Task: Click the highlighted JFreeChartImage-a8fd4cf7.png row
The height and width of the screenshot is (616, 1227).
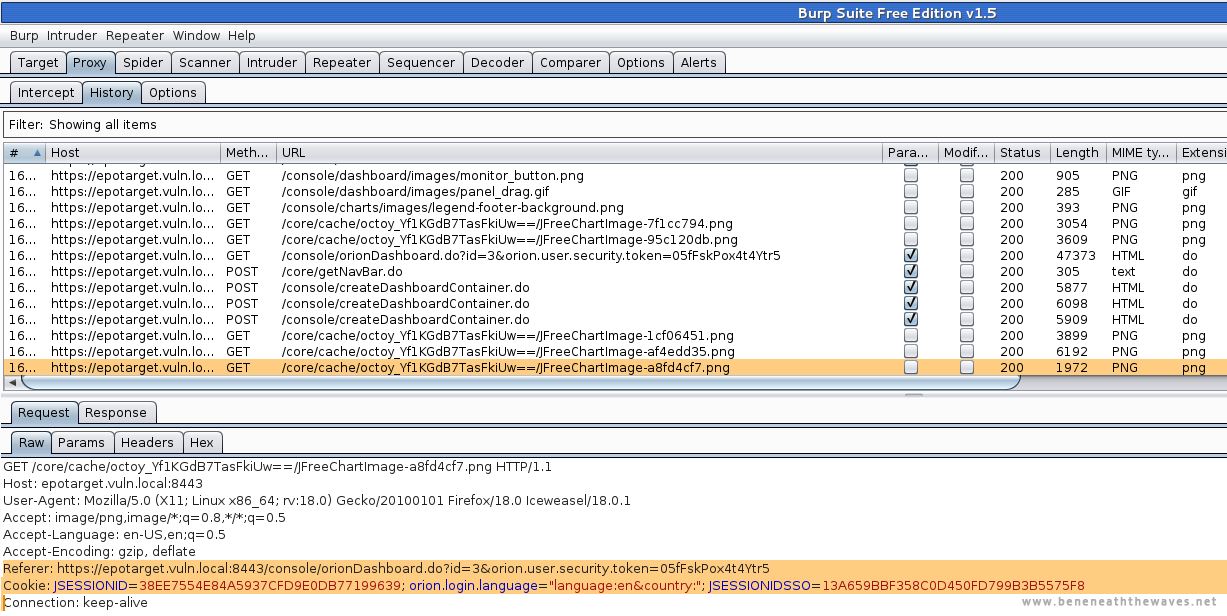Action: (613, 367)
